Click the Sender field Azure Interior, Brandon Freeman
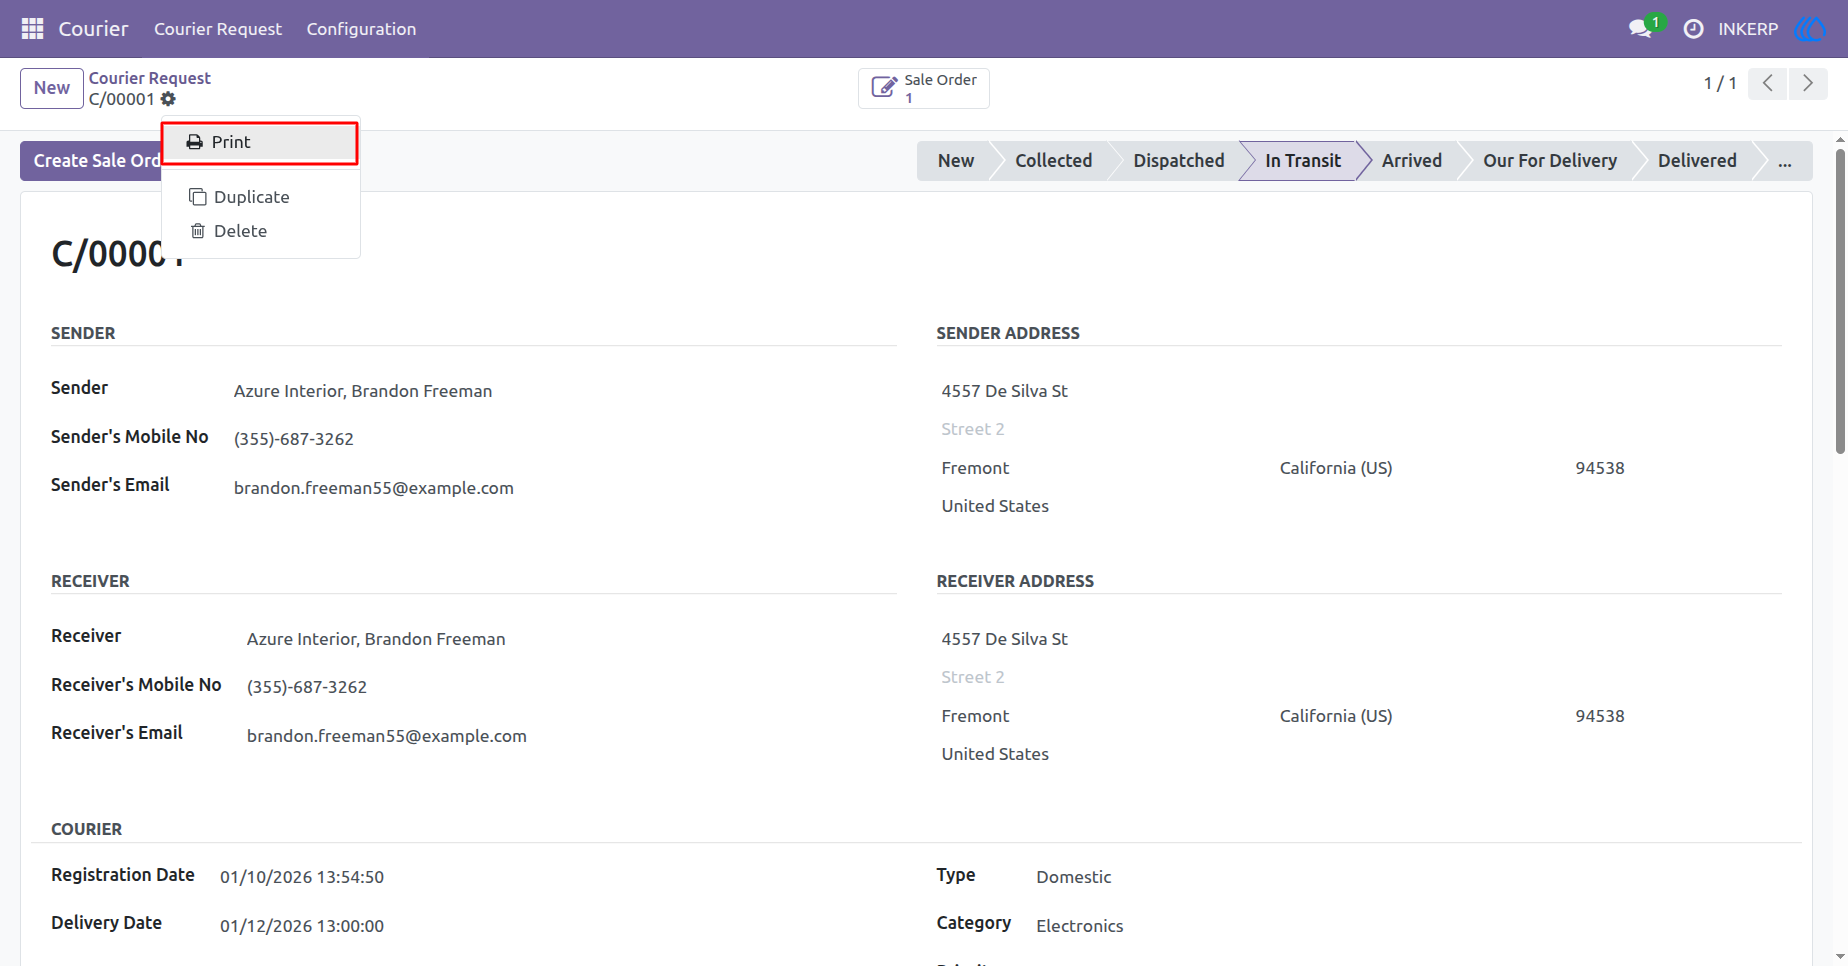 point(363,391)
